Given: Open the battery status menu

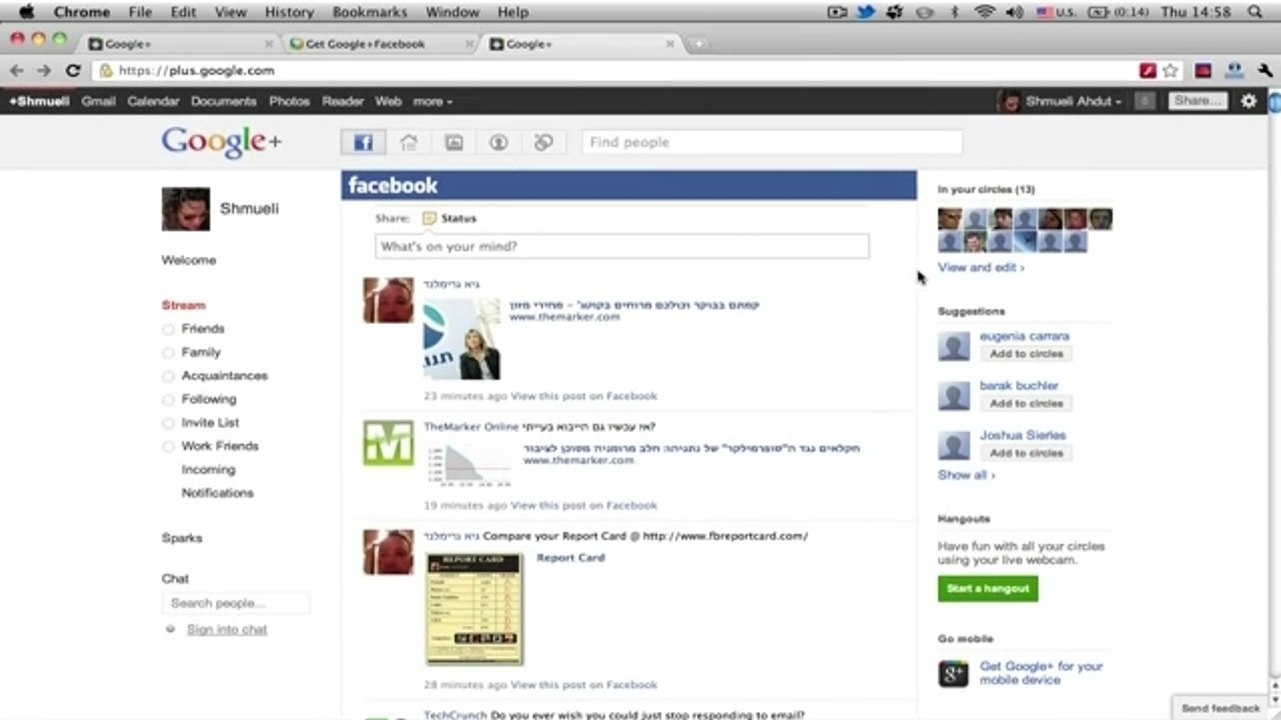Looking at the screenshot, I should point(1117,12).
